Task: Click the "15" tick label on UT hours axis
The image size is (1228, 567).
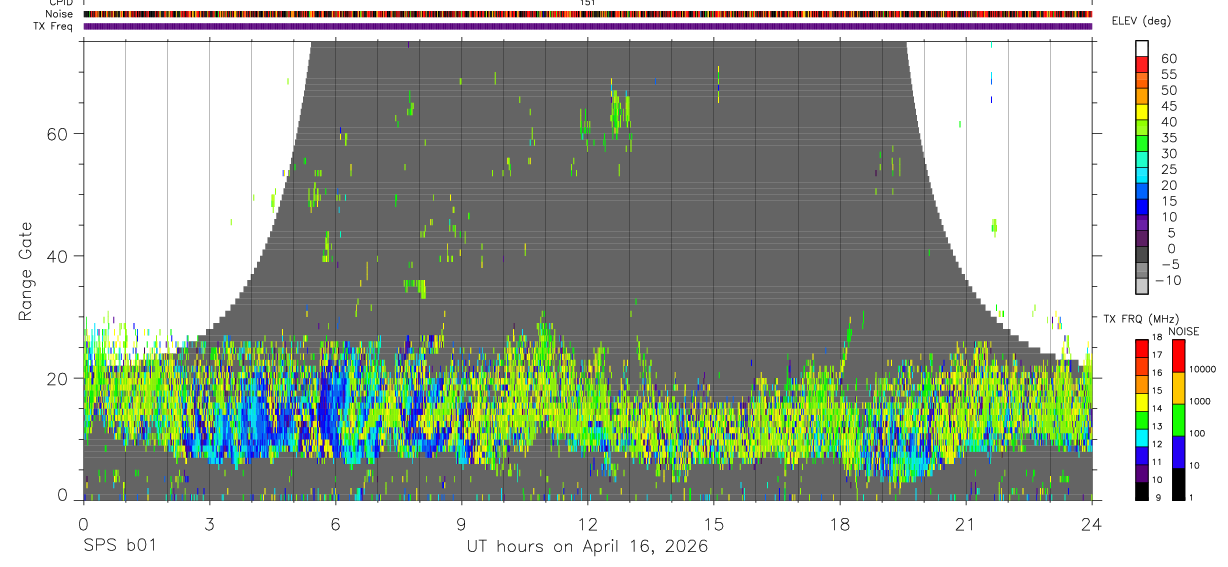Action: [713, 523]
